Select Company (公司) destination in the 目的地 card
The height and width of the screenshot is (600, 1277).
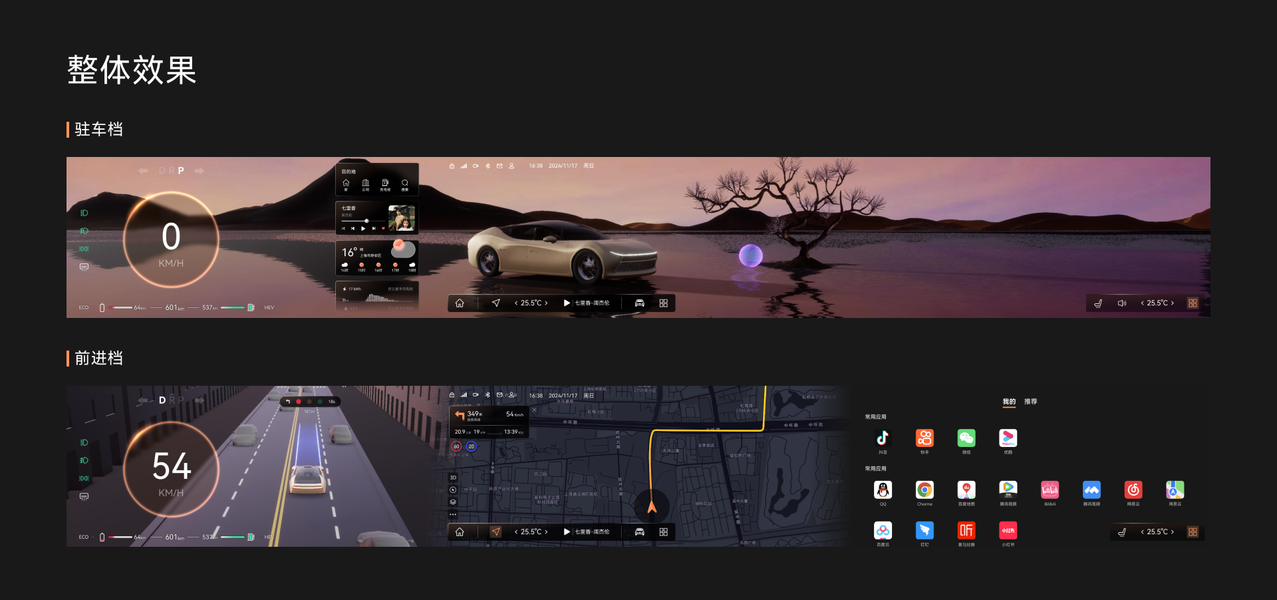[366, 185]
